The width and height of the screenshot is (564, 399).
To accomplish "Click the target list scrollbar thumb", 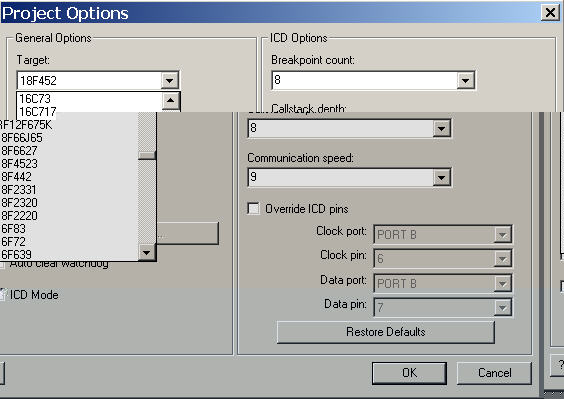I will (x=146, y=155).
